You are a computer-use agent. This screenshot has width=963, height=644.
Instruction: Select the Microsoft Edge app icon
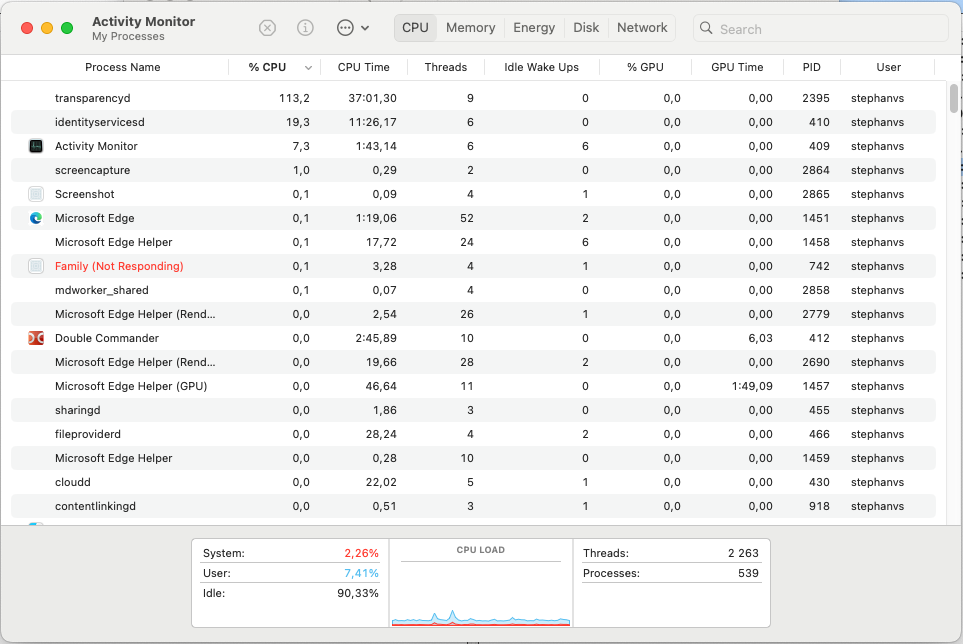tap(36, 218)
